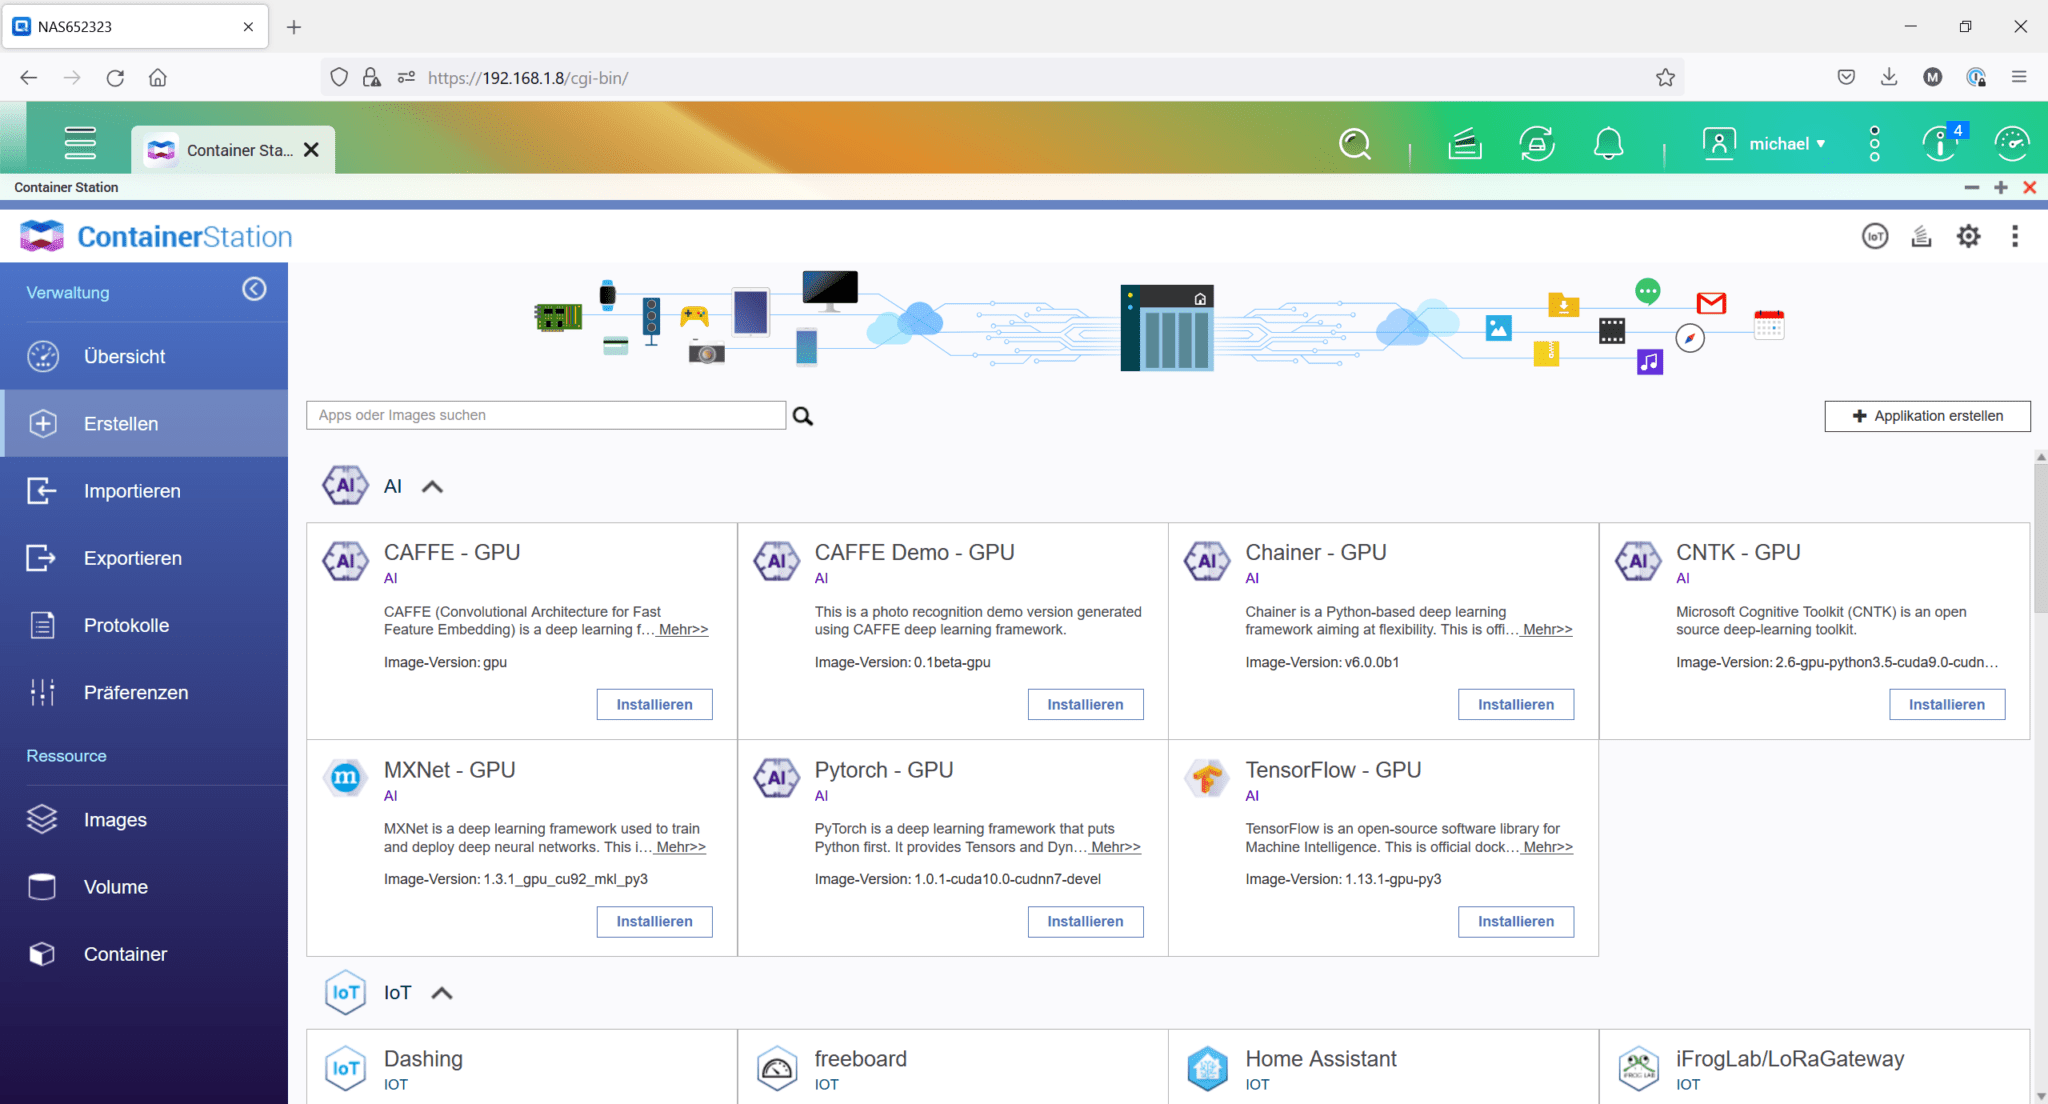Select Container in the Ressource sidebar

coord(125,953)
